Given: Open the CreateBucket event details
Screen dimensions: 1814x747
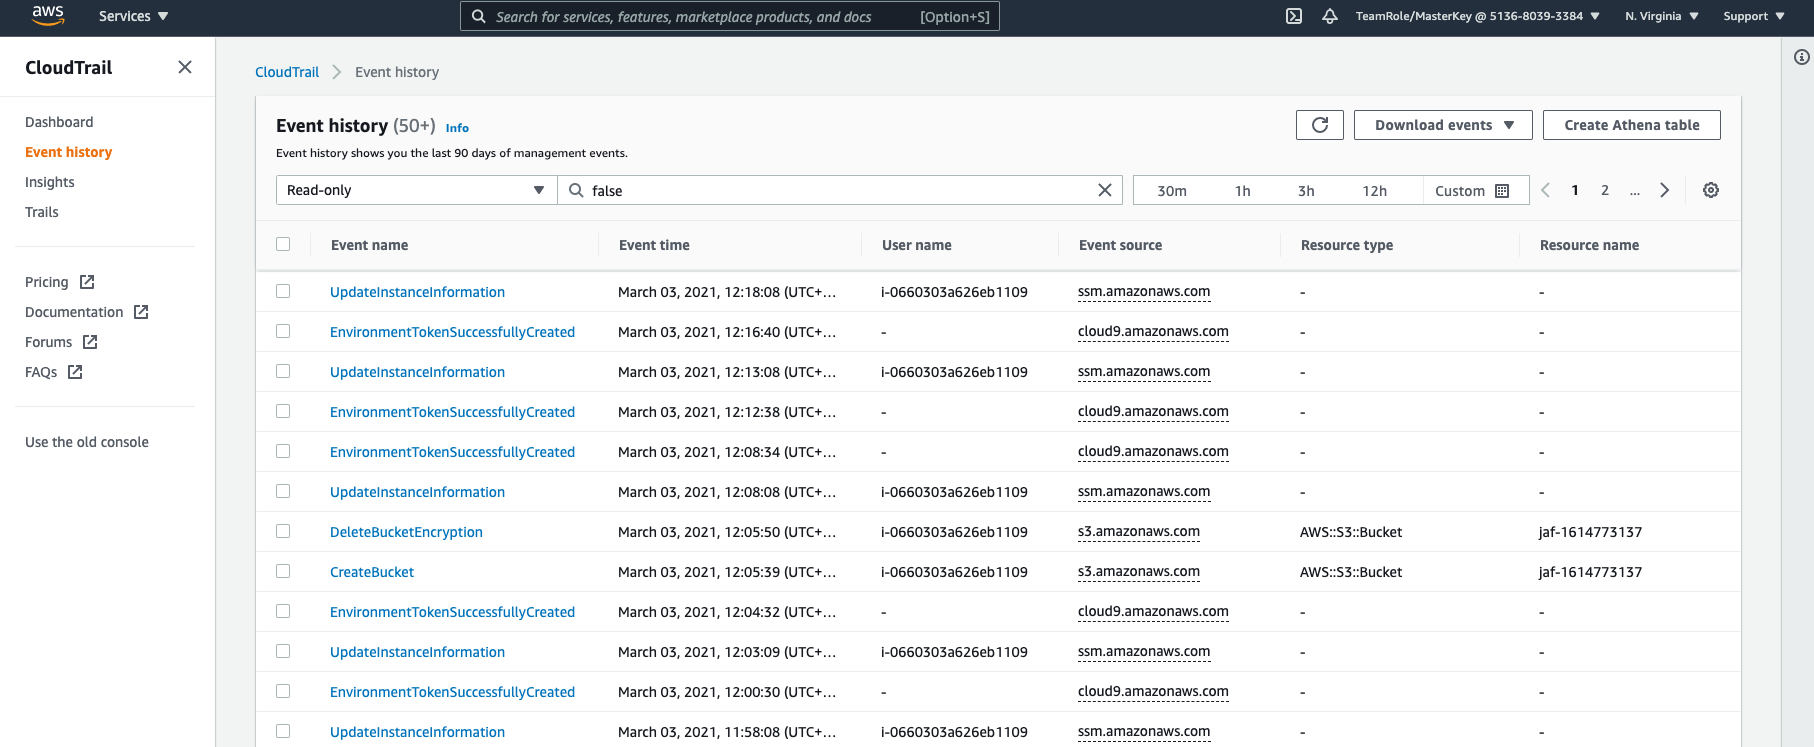Looking at the screenshot, I should (x=372, y=572).
